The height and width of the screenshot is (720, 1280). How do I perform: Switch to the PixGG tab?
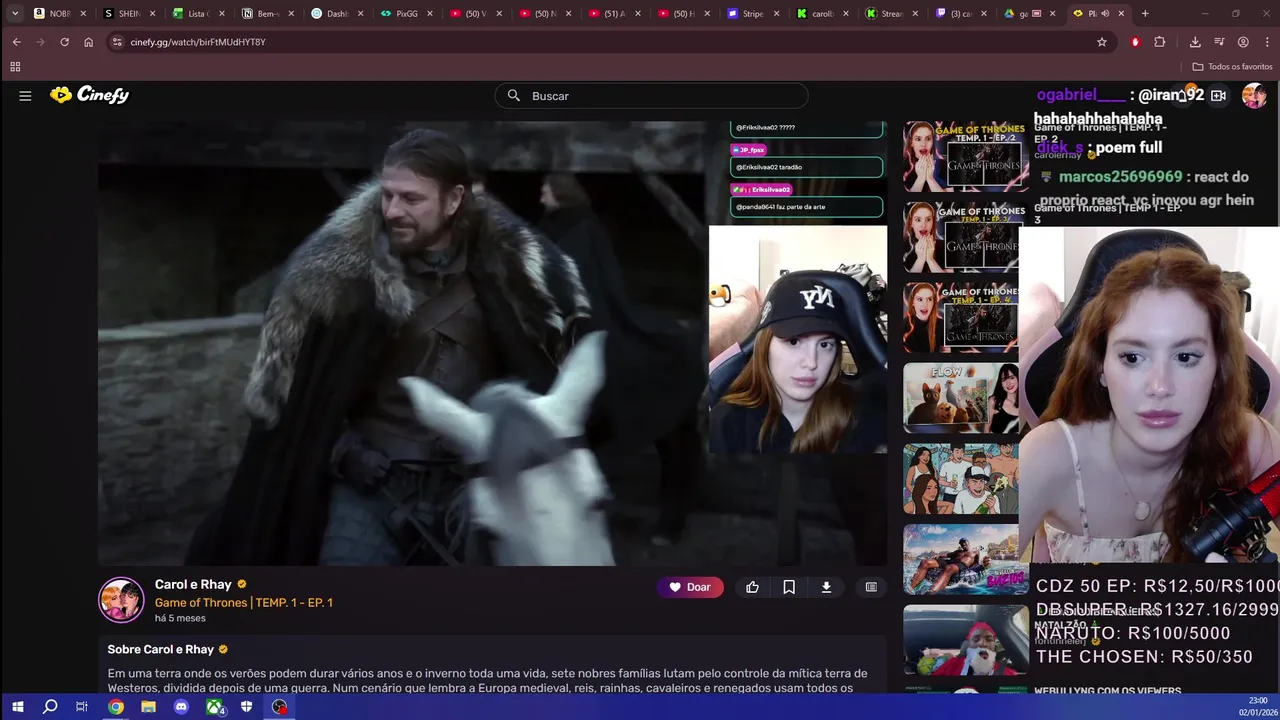pos(407,14)
